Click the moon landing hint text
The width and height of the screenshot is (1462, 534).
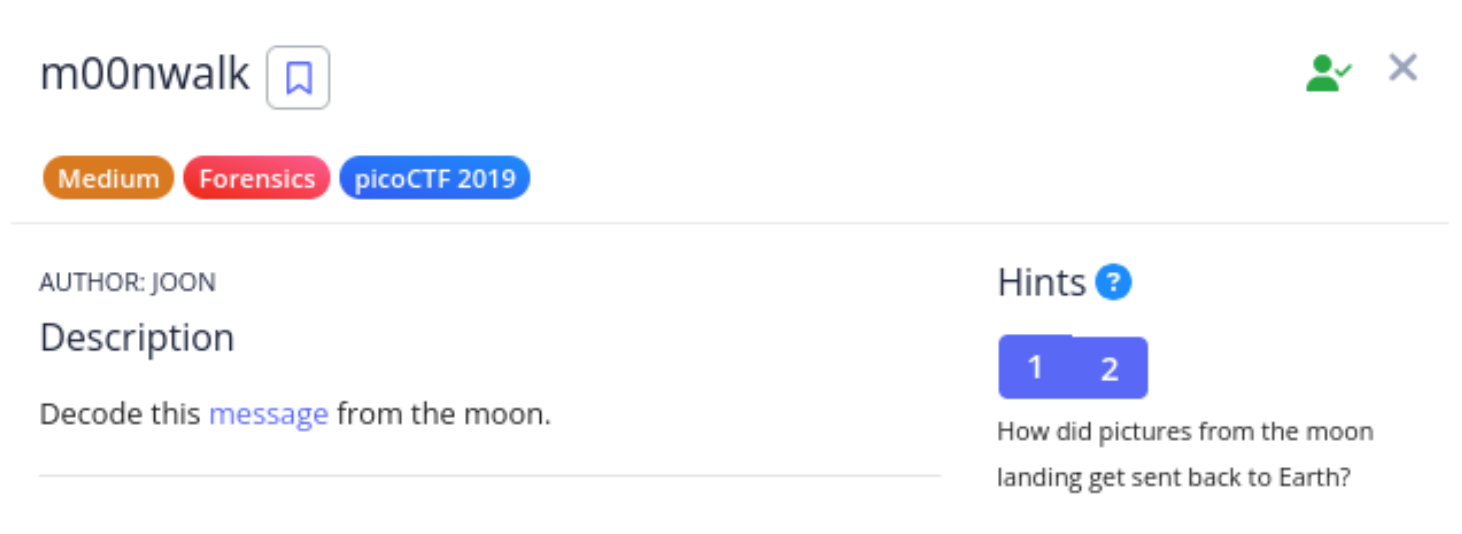click(x=1185, y=454)
